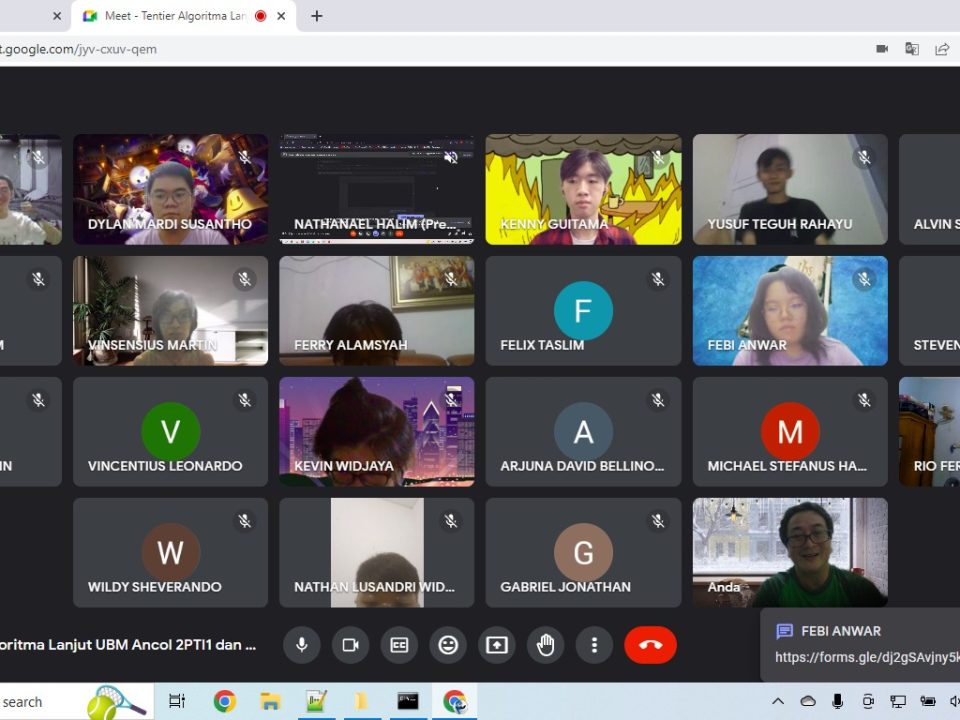
Task: Click the F avatar of FELIX TASLIM
Action: (x=583, y=310)
